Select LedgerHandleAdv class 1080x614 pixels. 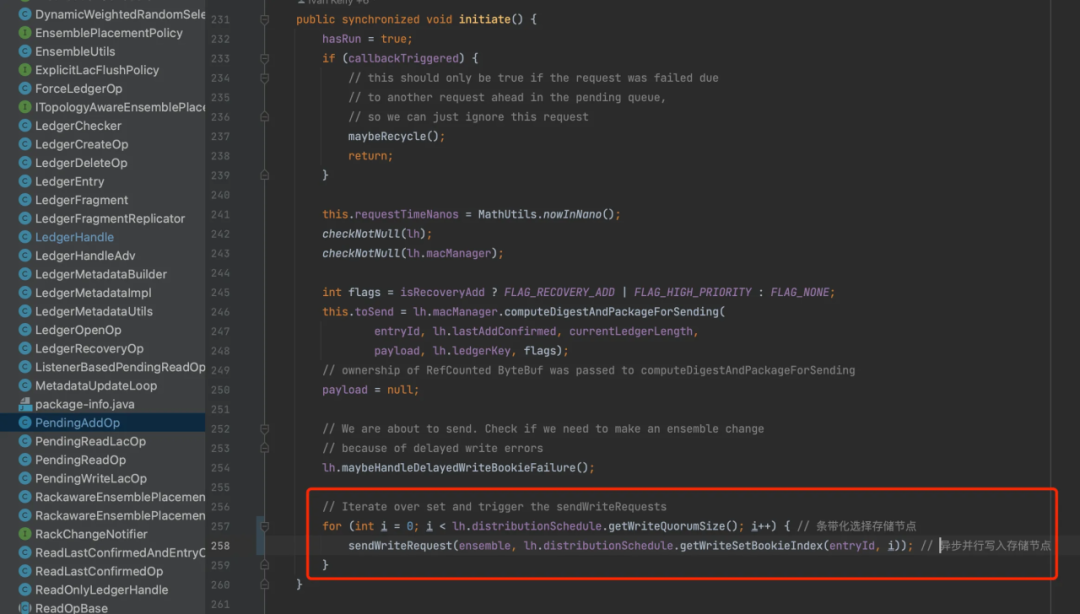click(x=85, y=256)
